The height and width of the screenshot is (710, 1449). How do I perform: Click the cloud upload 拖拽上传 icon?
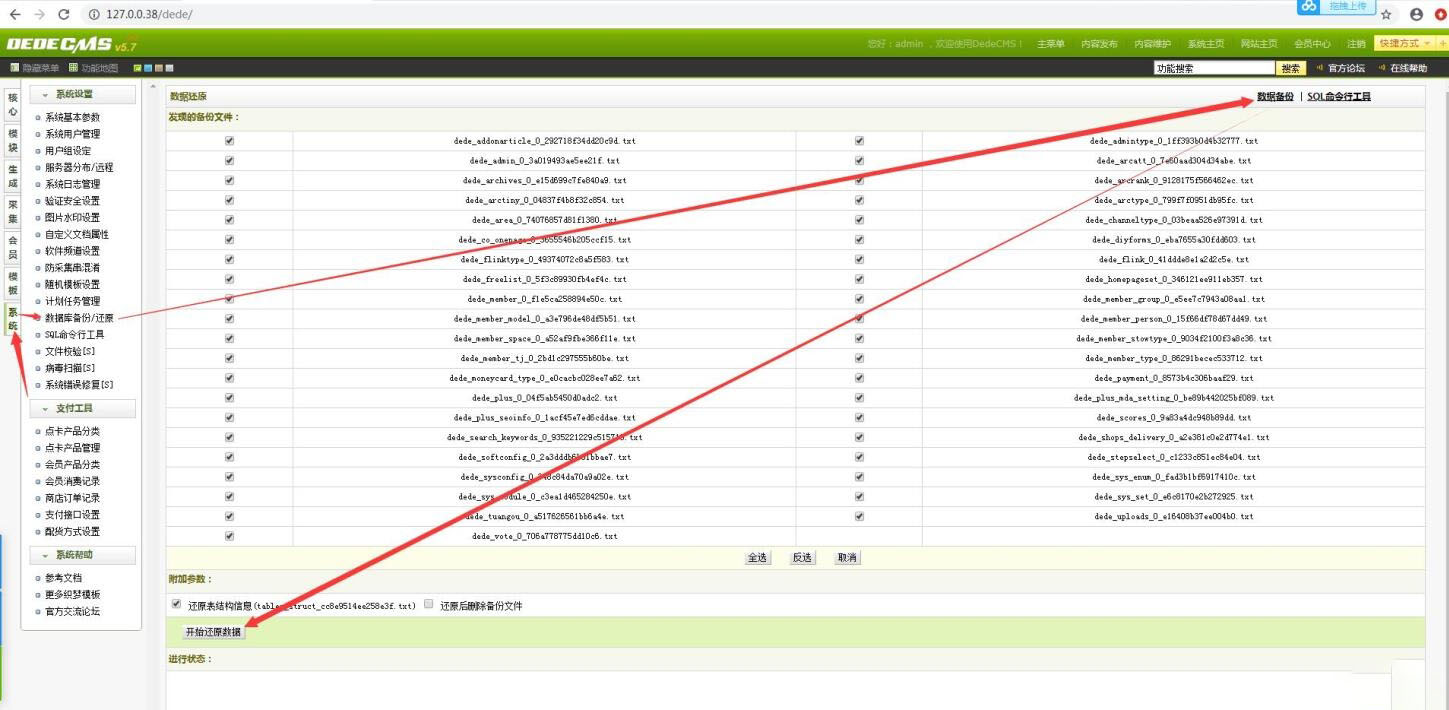1309,7
